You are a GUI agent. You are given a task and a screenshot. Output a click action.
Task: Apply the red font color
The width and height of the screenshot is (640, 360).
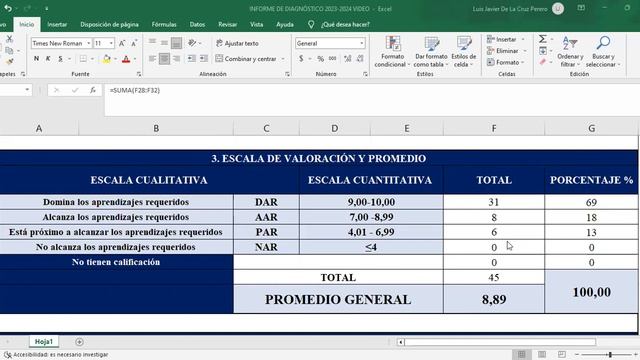[x=126, y=59]
